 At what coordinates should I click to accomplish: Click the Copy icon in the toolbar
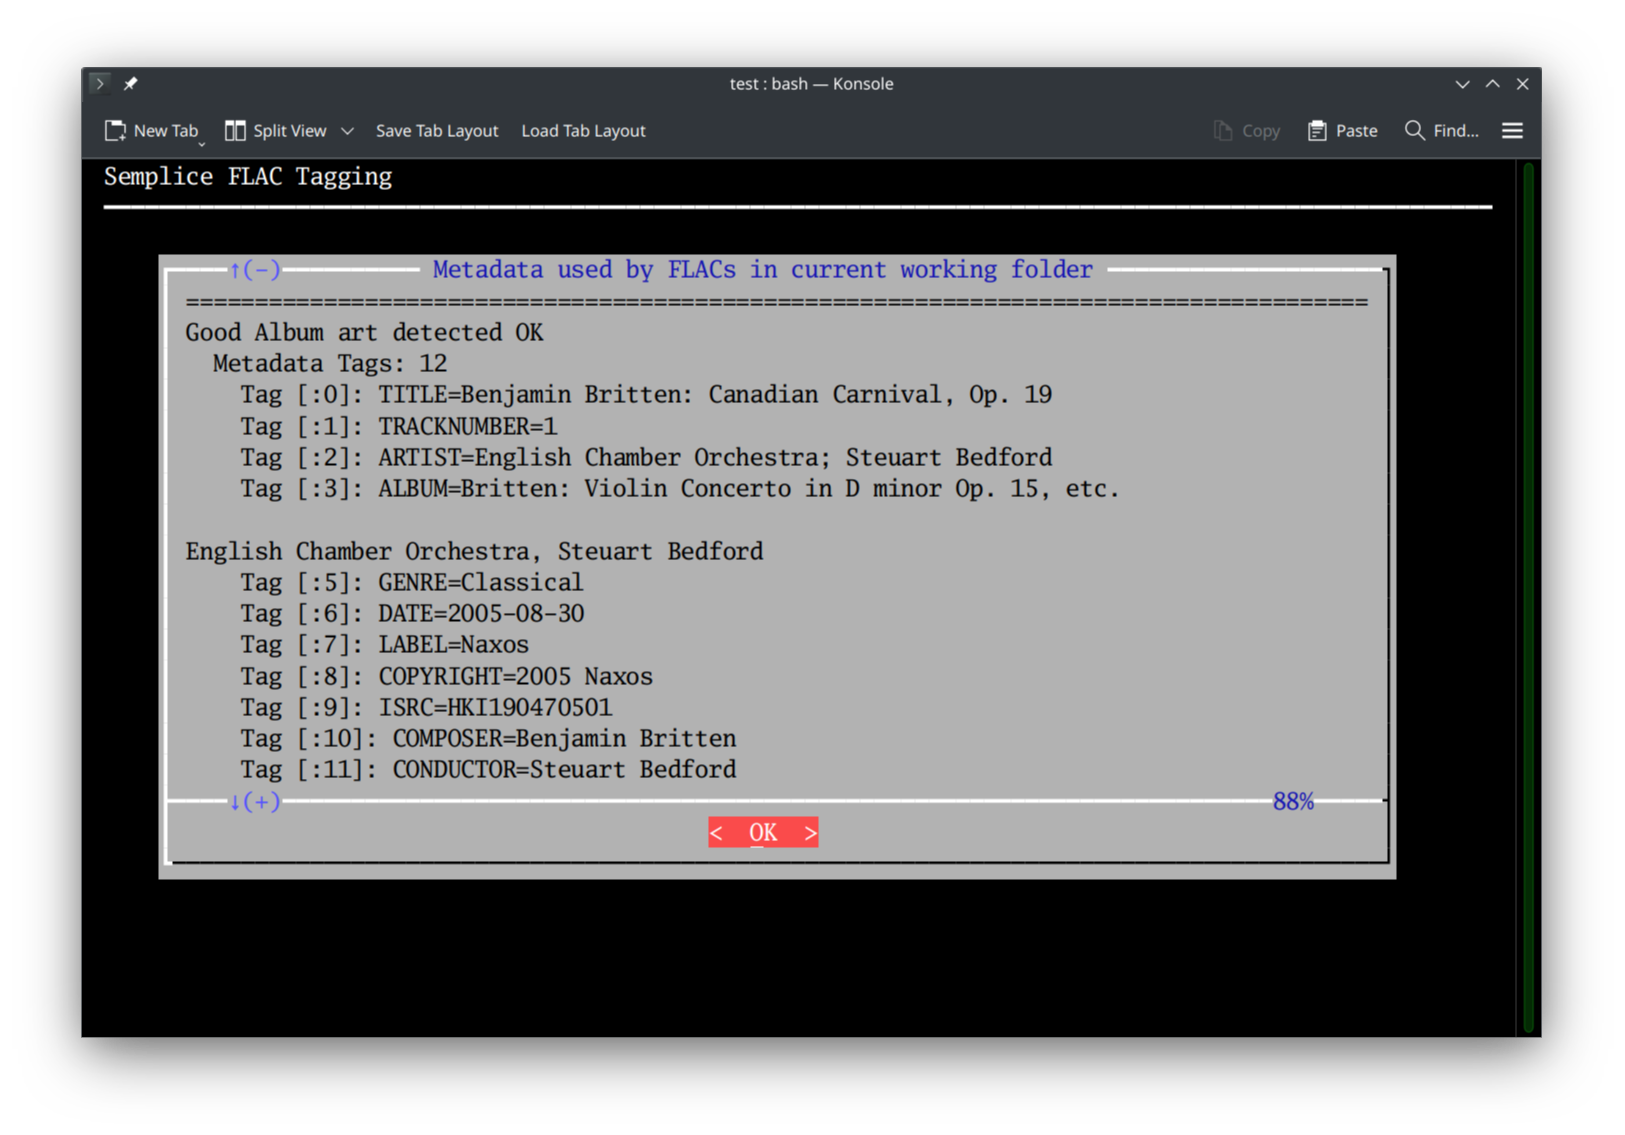[1222, 130]
